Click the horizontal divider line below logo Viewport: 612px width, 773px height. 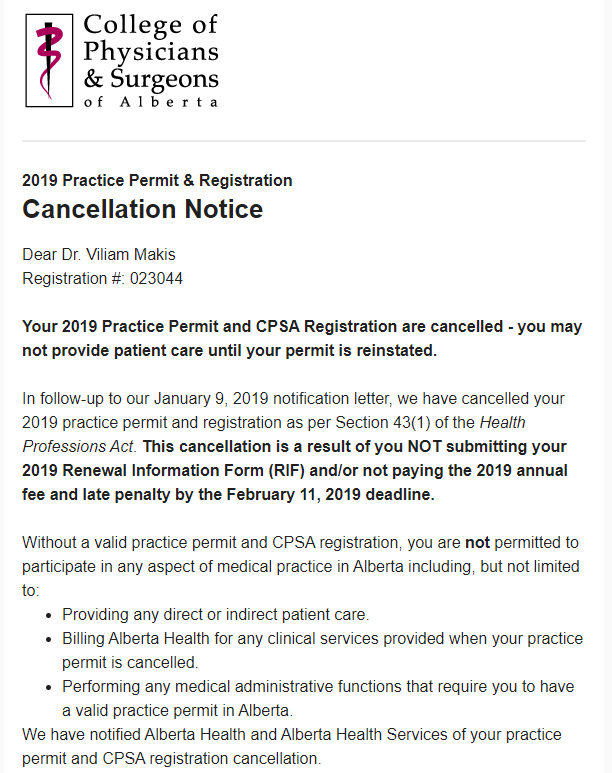pos(304,141)
